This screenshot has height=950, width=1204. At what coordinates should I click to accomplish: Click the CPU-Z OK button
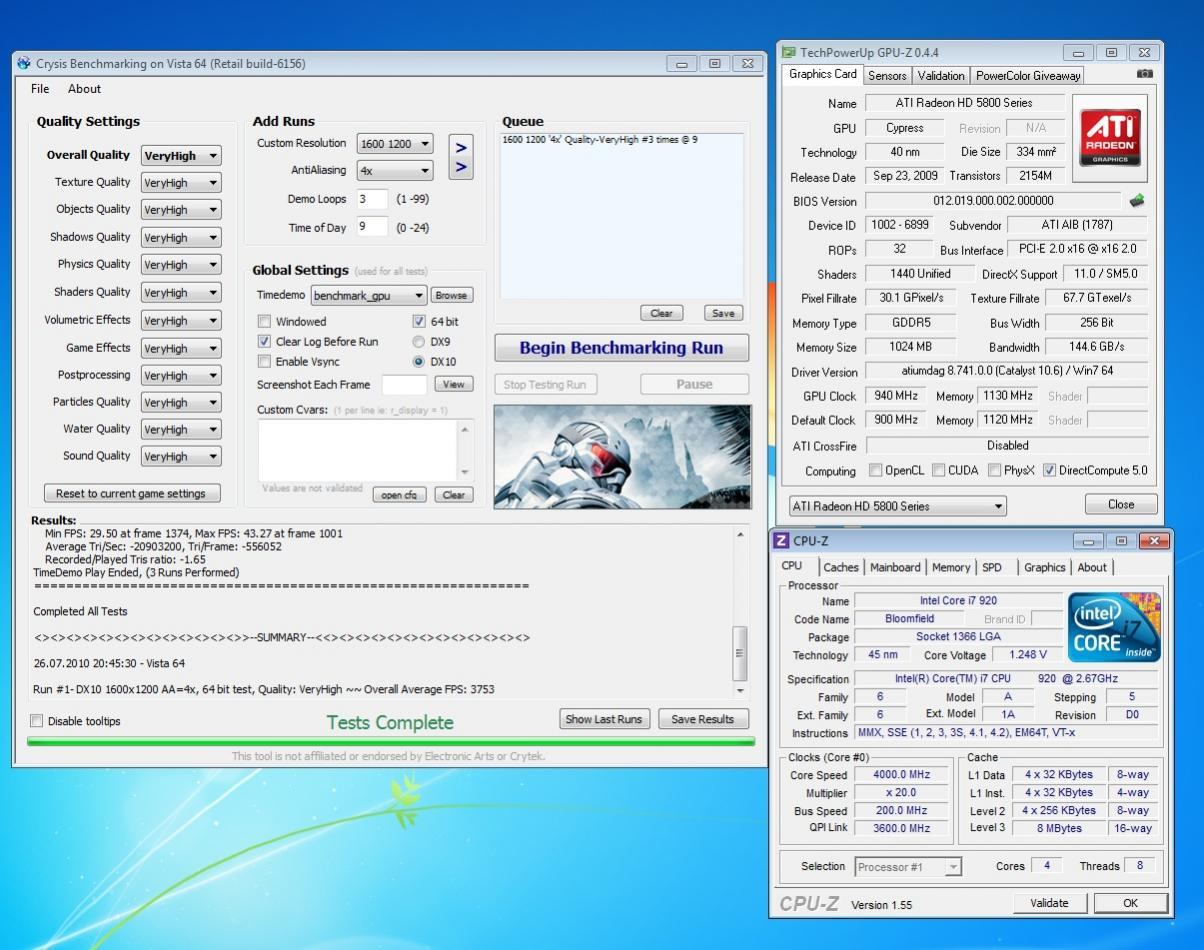tap(1130, 903)
